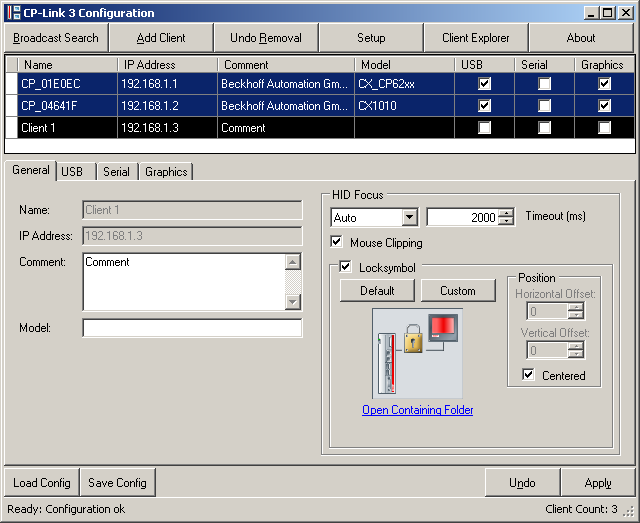This screenshot has width=640, height=523.
Task: Click IP cell 192.168.1.2
Action: tap(167, 106)
